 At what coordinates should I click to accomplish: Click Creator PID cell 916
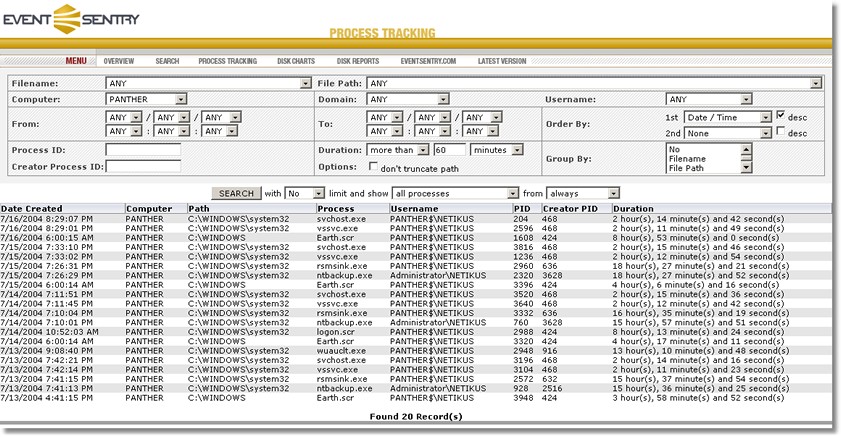click(549, 351)
